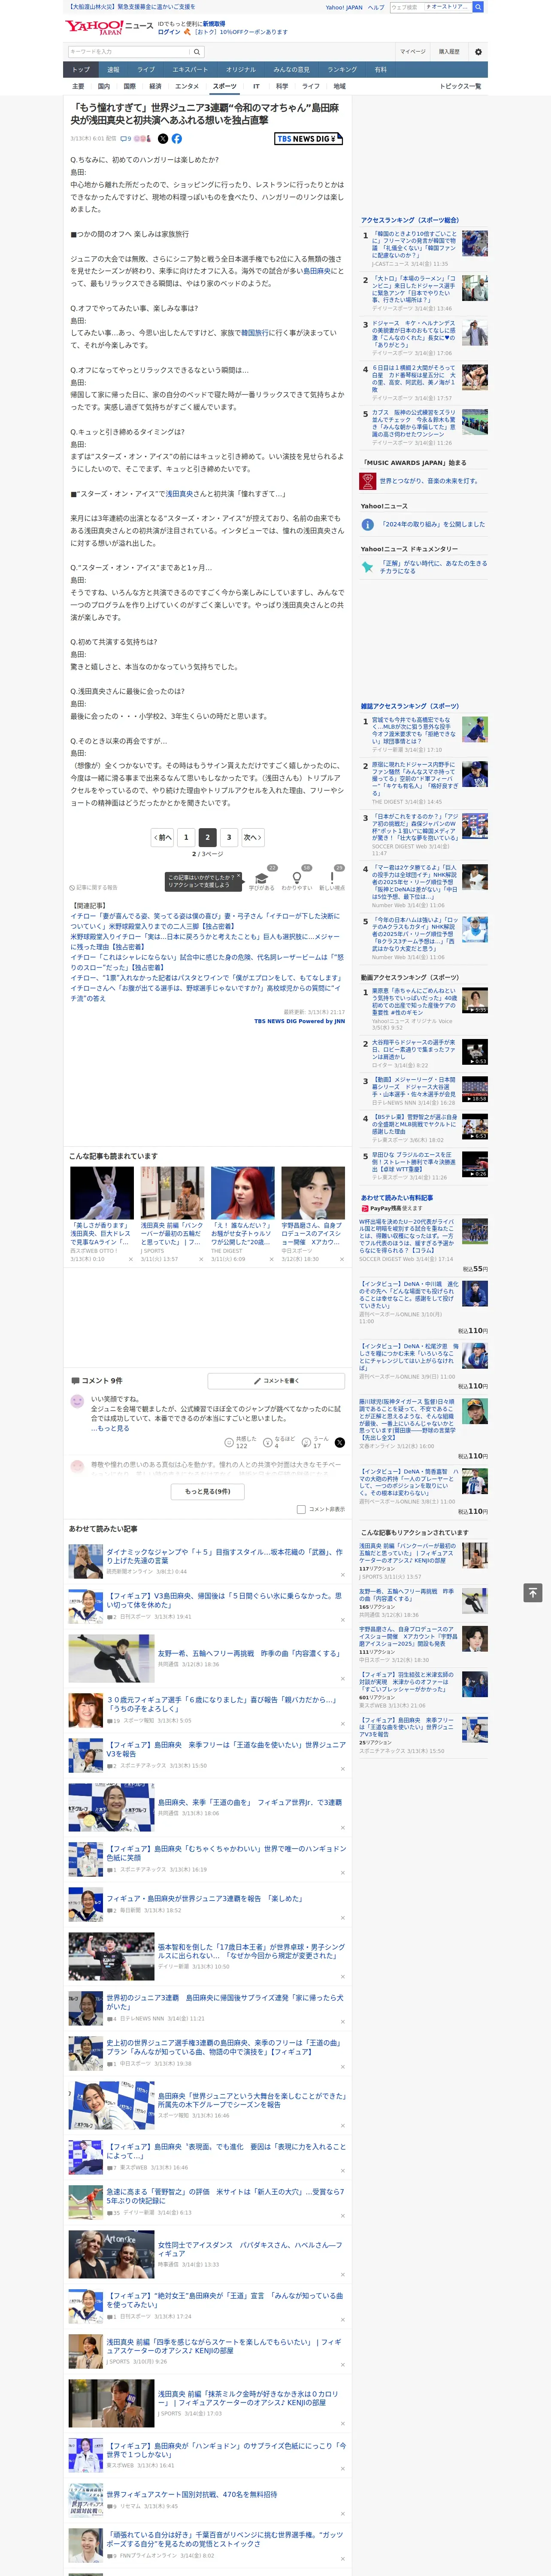Check the コメント非表示 checkbox
This screenshot has height=2576, width=551.
[x=301, y=1510]
